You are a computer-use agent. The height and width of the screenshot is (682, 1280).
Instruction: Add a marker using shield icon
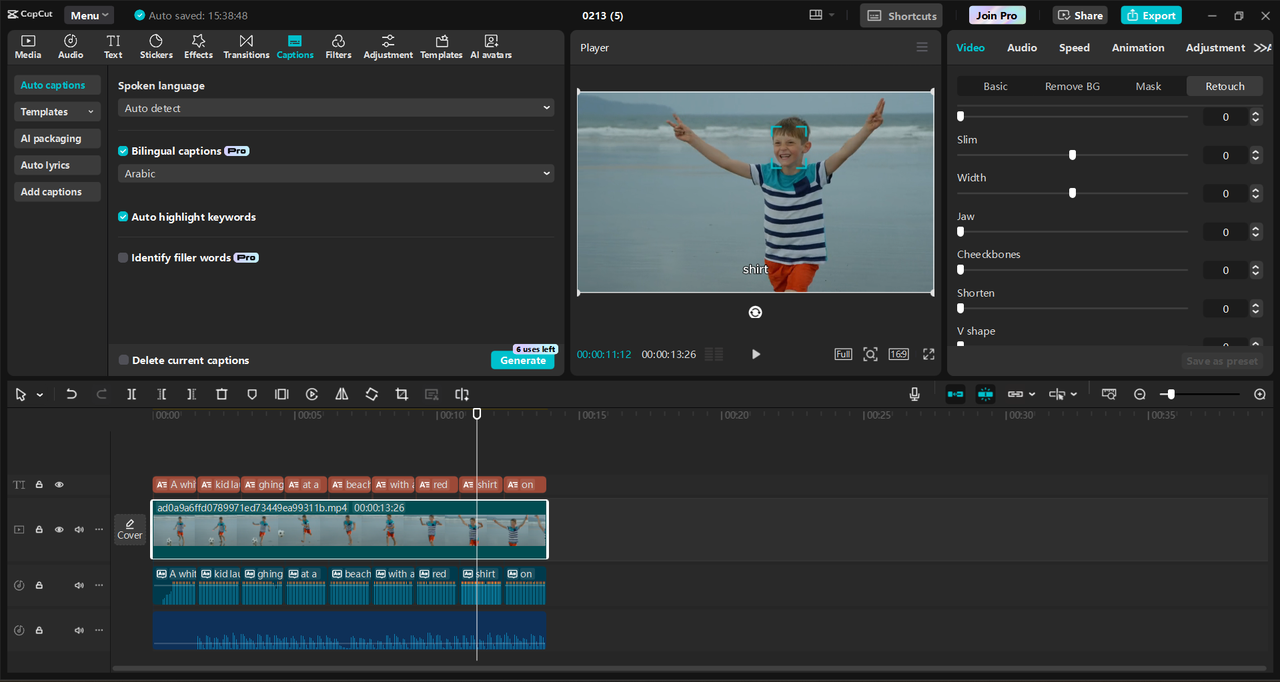pyautogui.click(x=252, y=395)
